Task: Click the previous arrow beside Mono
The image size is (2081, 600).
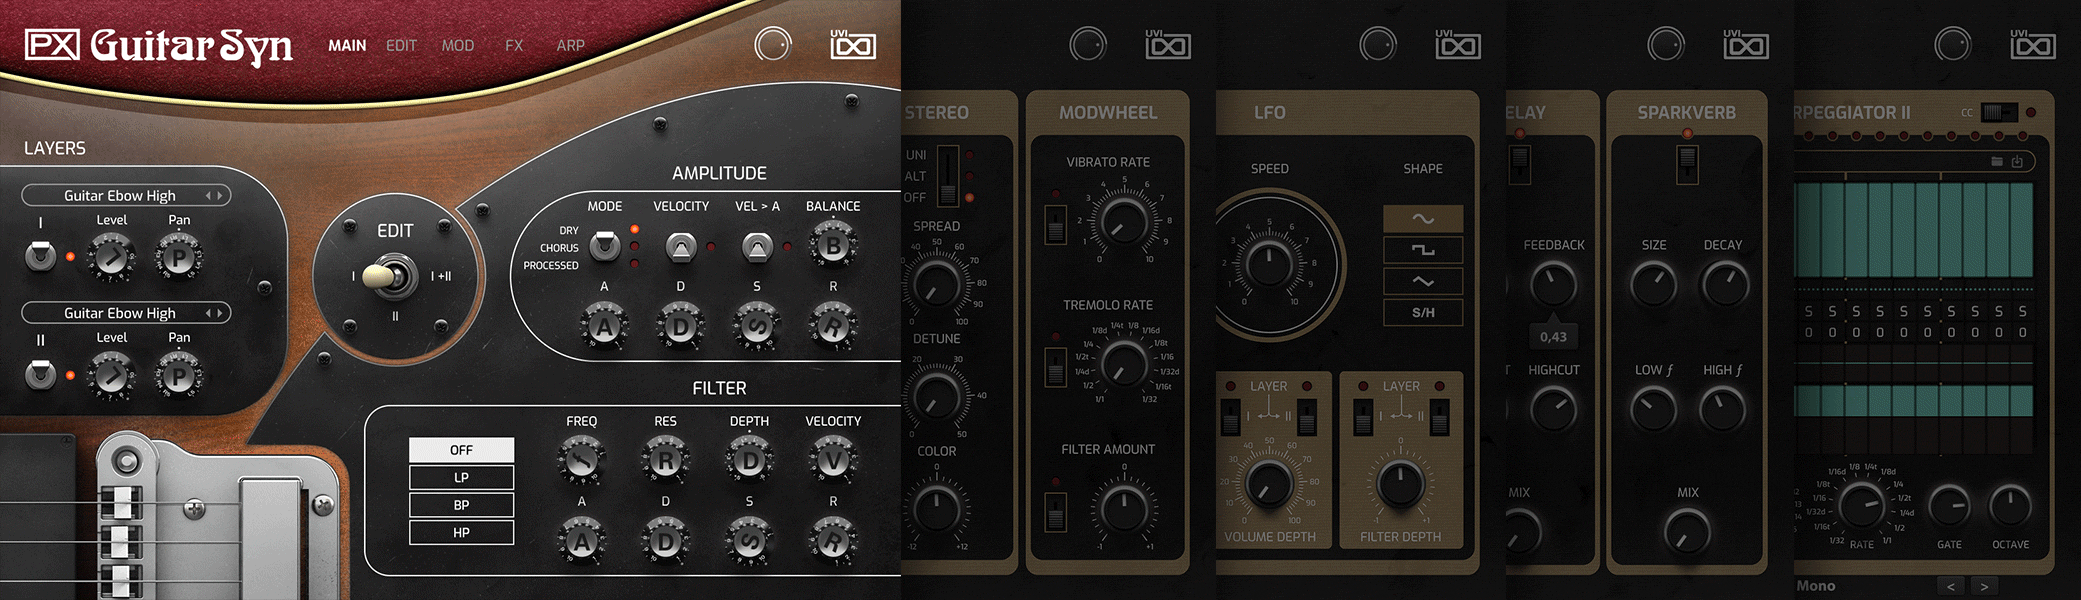Action: click(x=1951, y=587)
